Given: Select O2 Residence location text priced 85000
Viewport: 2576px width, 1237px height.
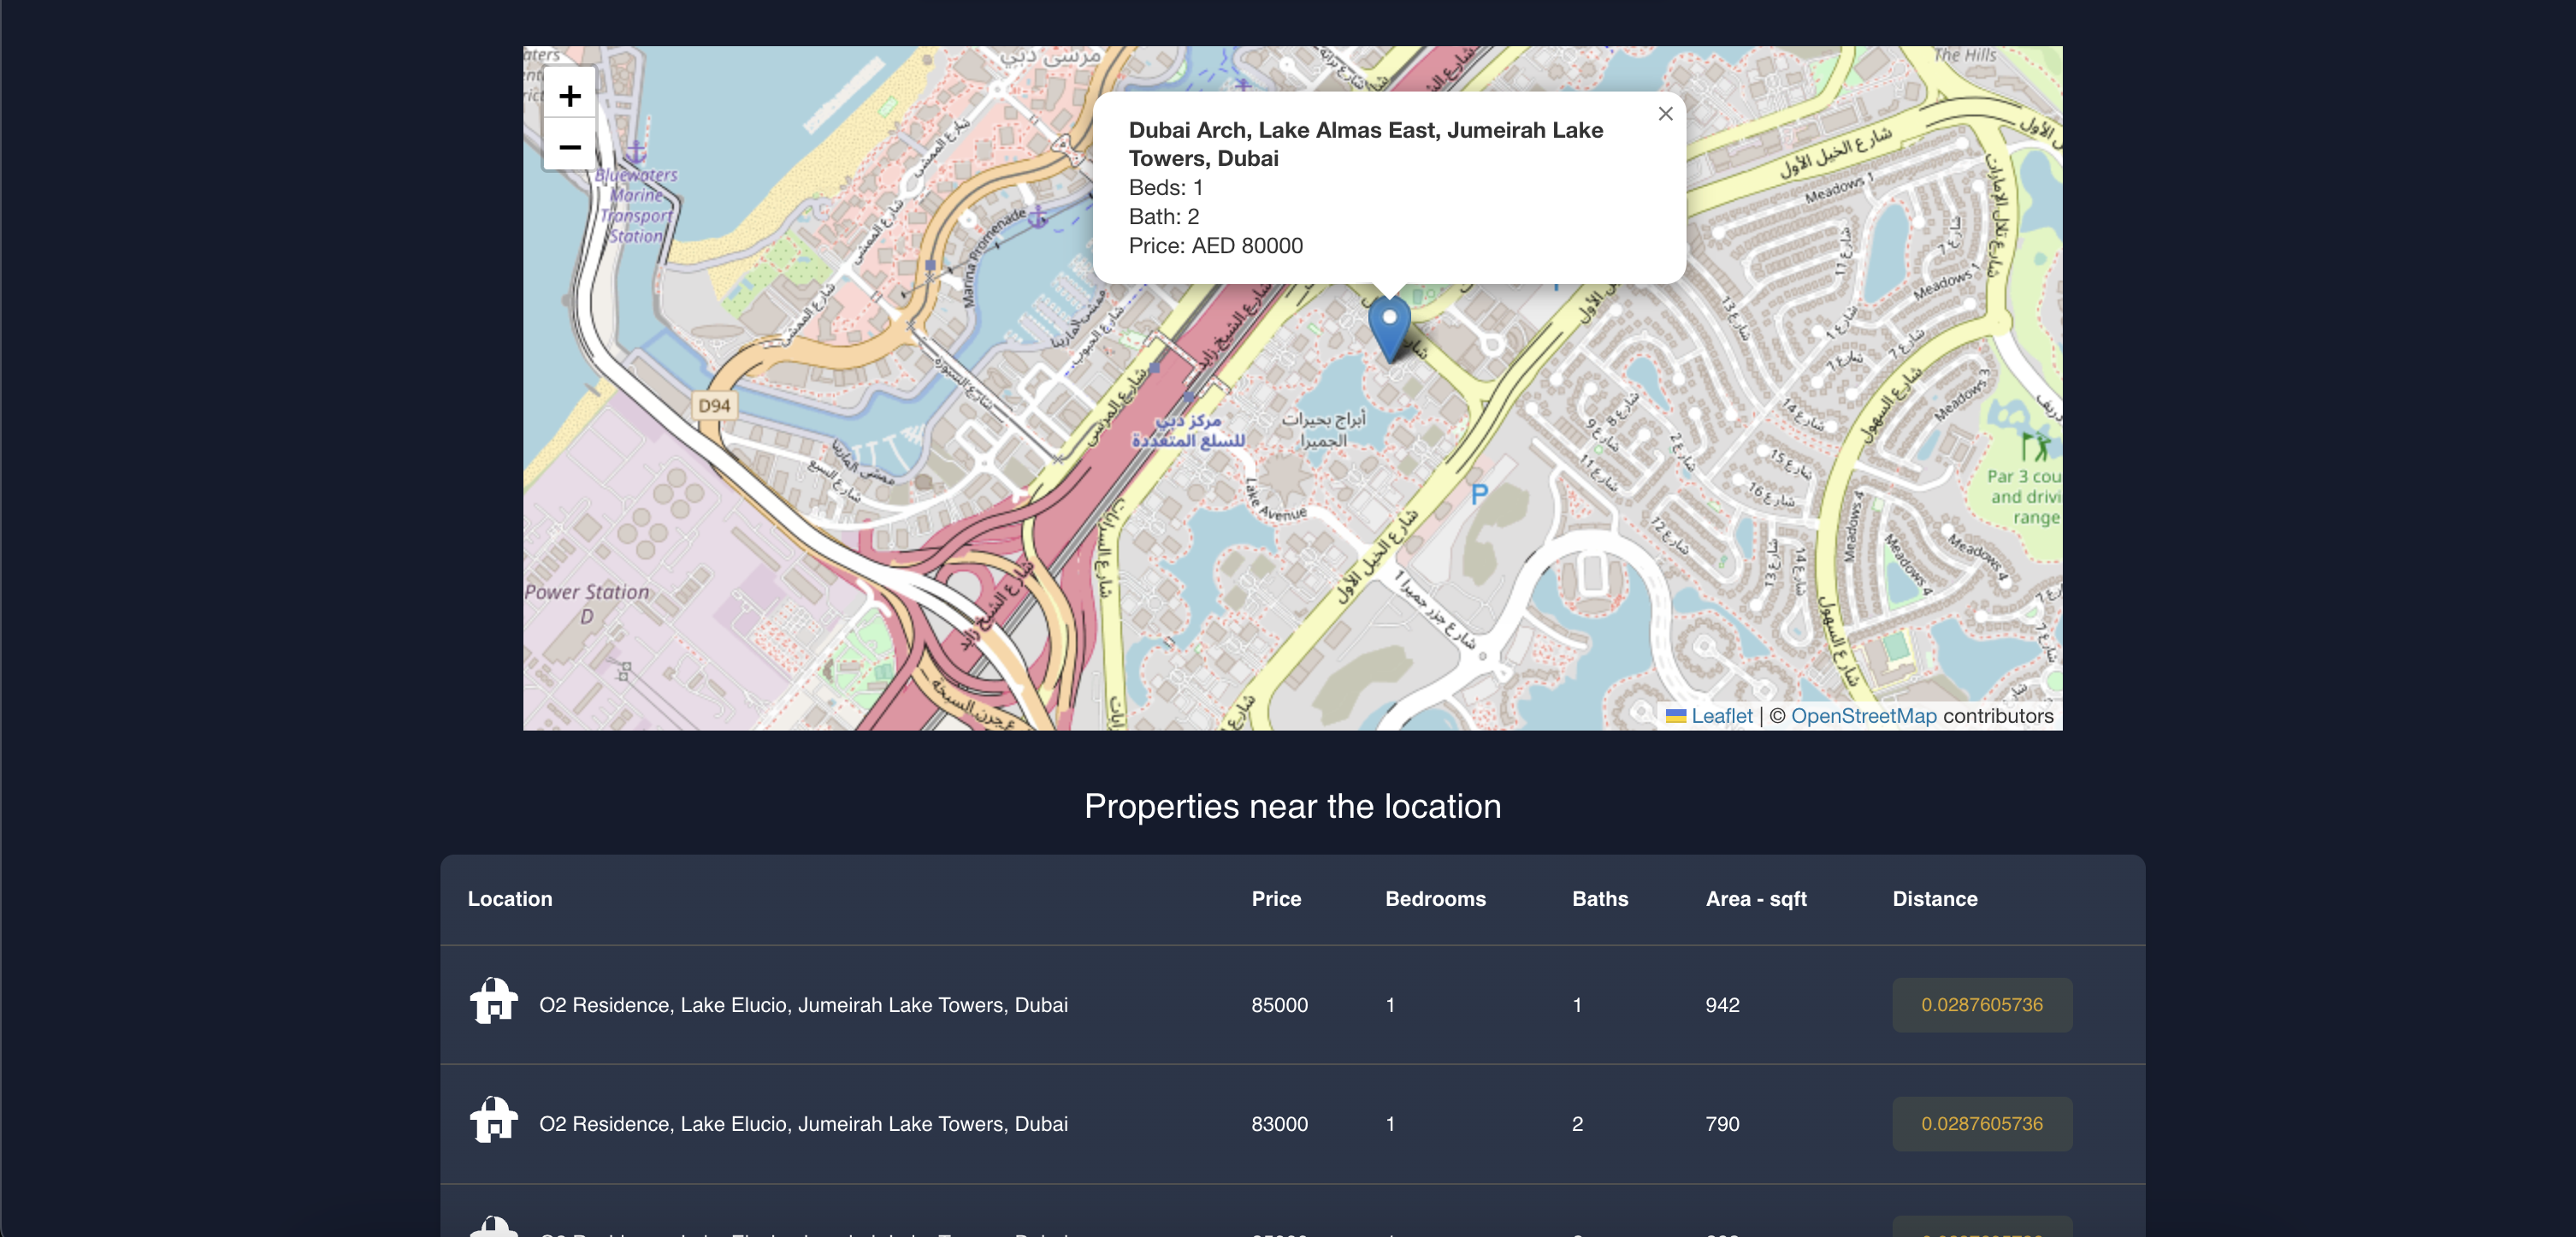Looking at the screenshot, I should 803,1005.
